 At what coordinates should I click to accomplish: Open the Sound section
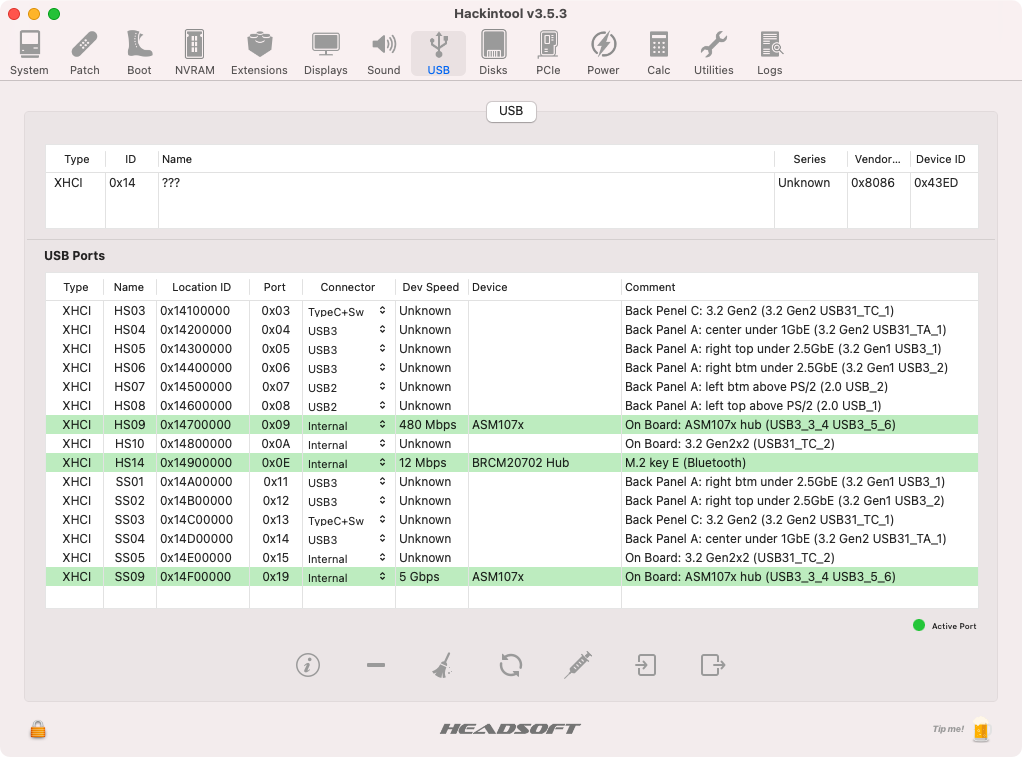coord(383,53)
